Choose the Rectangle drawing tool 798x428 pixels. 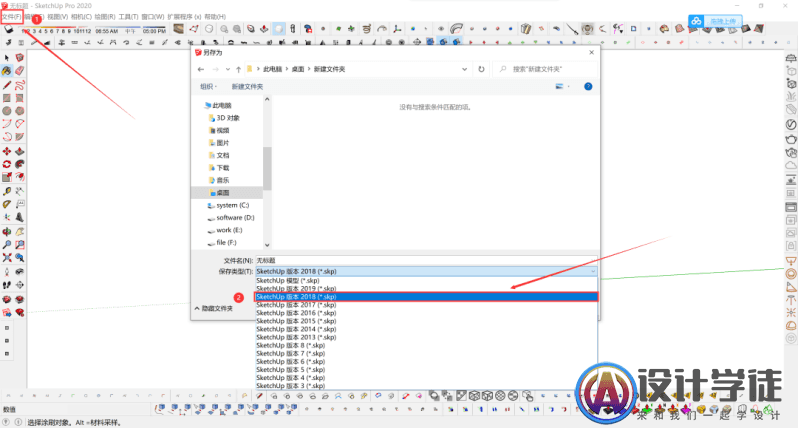pyautogui.click(x=7, y=98)
